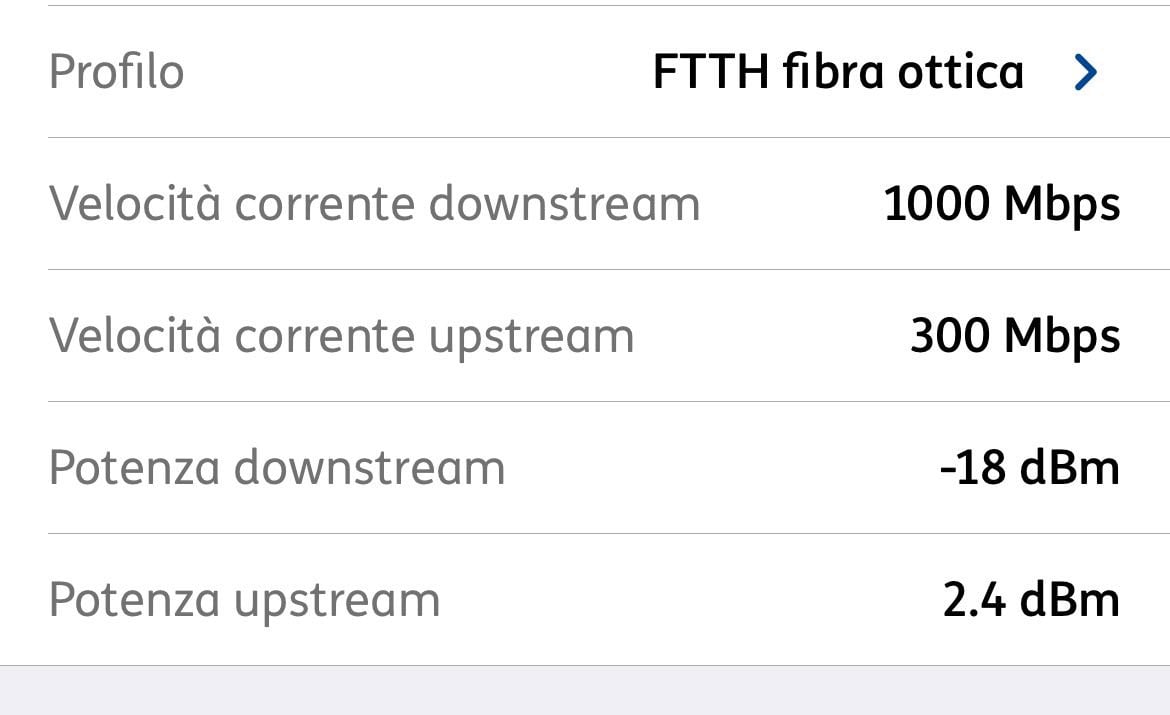Click the word downstream in Velocità corrente row

tap(564, 204)
